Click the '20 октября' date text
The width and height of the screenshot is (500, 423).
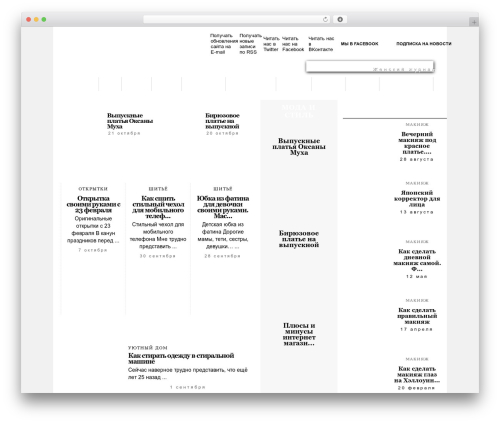pyautogui.click(x=222, y=133)
